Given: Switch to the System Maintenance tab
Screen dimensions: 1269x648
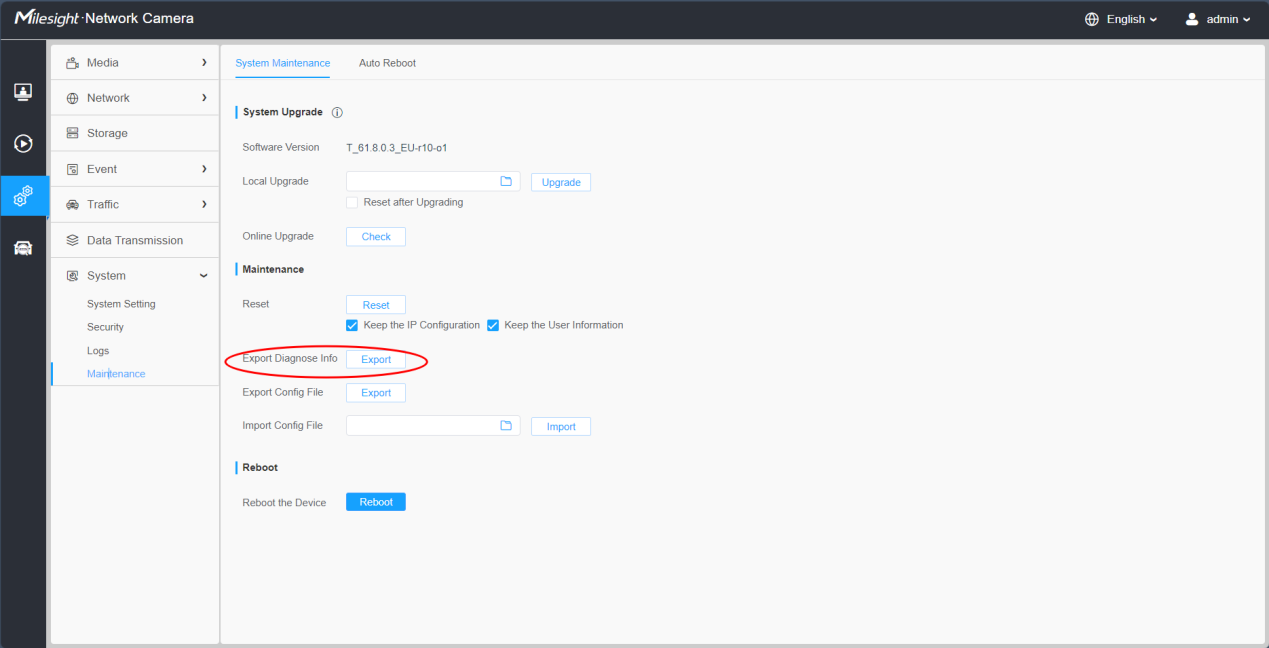Looking at the screenshot, I should 282,63.
